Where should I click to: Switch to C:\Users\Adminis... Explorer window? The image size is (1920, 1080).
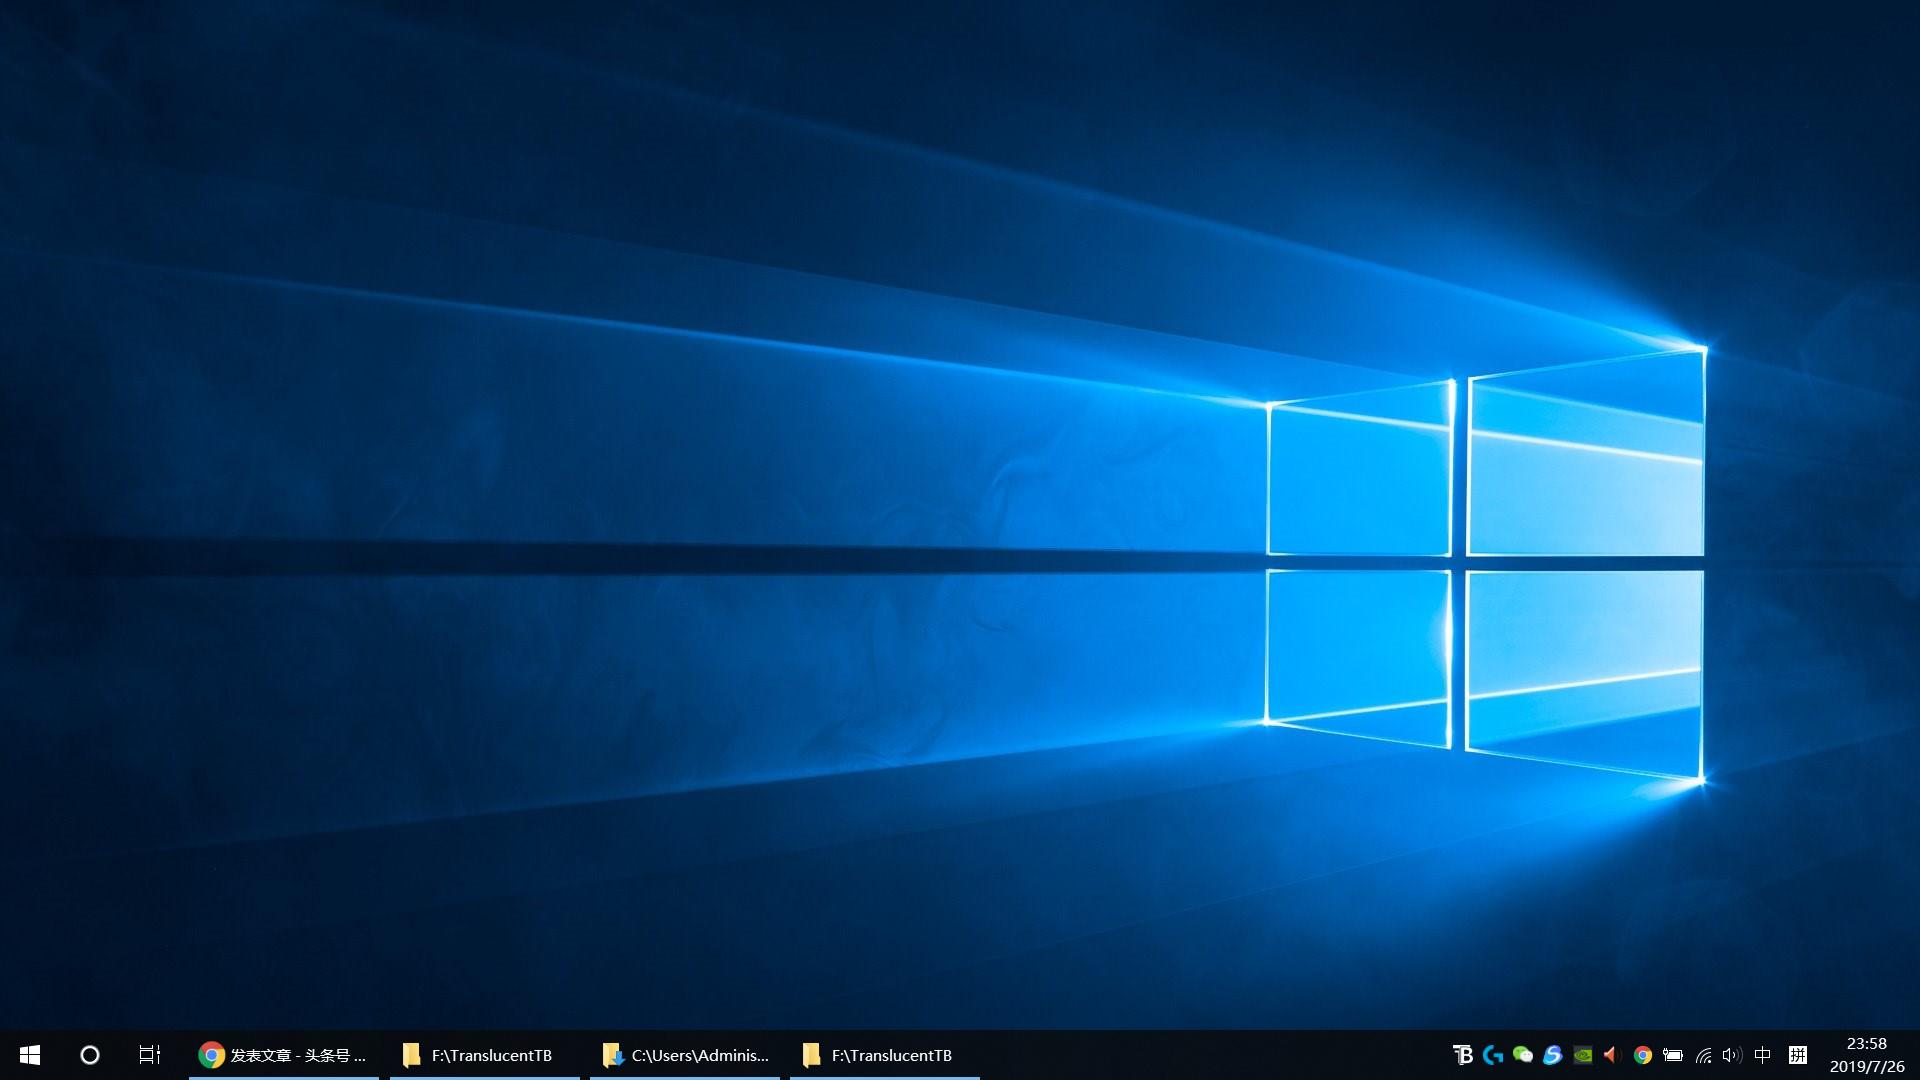coord(685,1055)
